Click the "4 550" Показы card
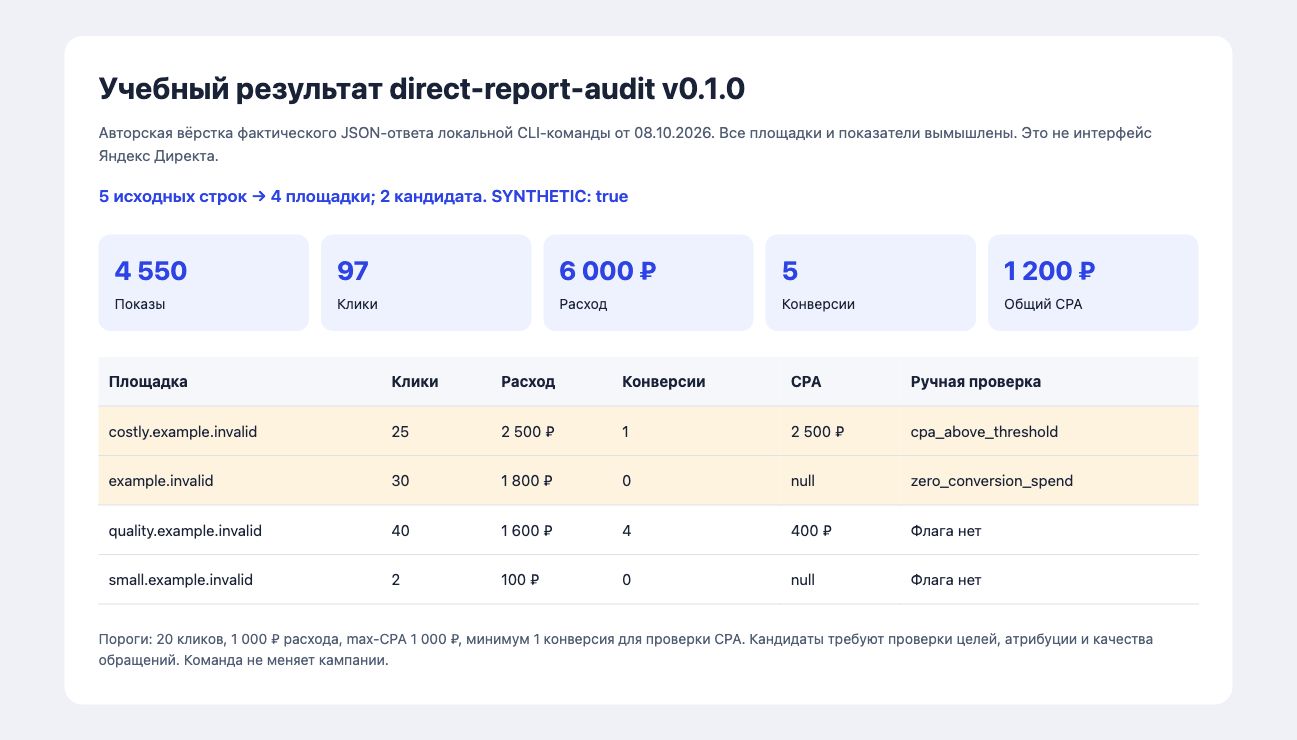 203,283
